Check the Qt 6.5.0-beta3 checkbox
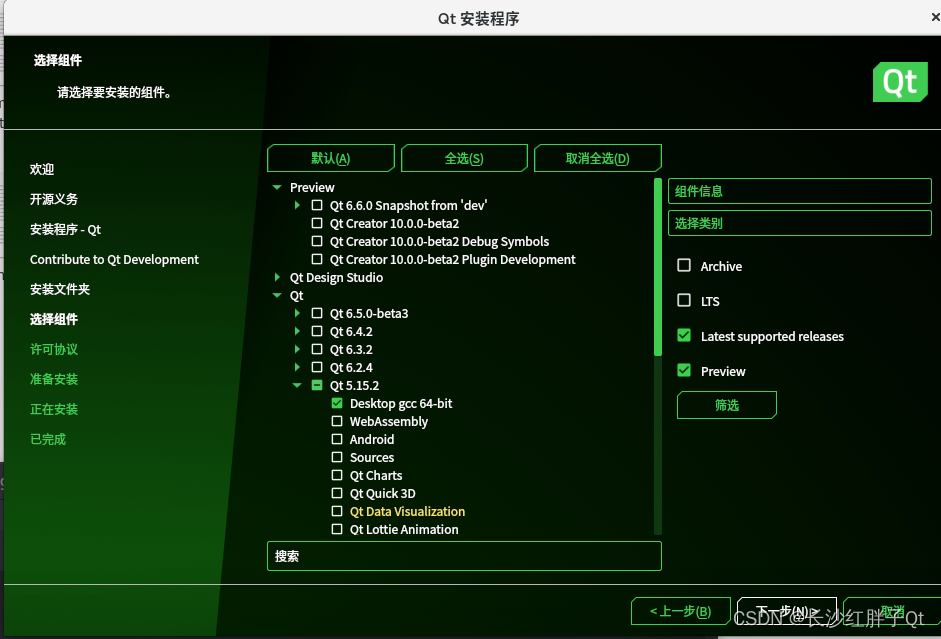The height and width of the screenshot is (639, 941). (317, 313)
